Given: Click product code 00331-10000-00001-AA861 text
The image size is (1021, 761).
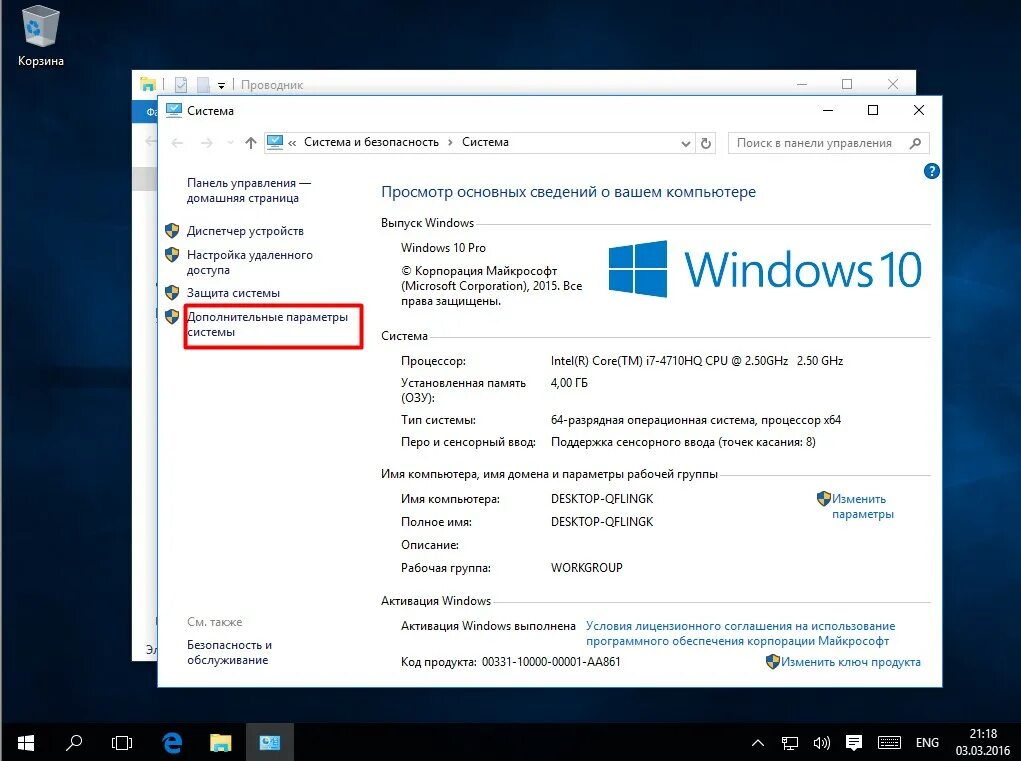Looking at the screenshot, I should pyautogui.click(x=551, y=662).
